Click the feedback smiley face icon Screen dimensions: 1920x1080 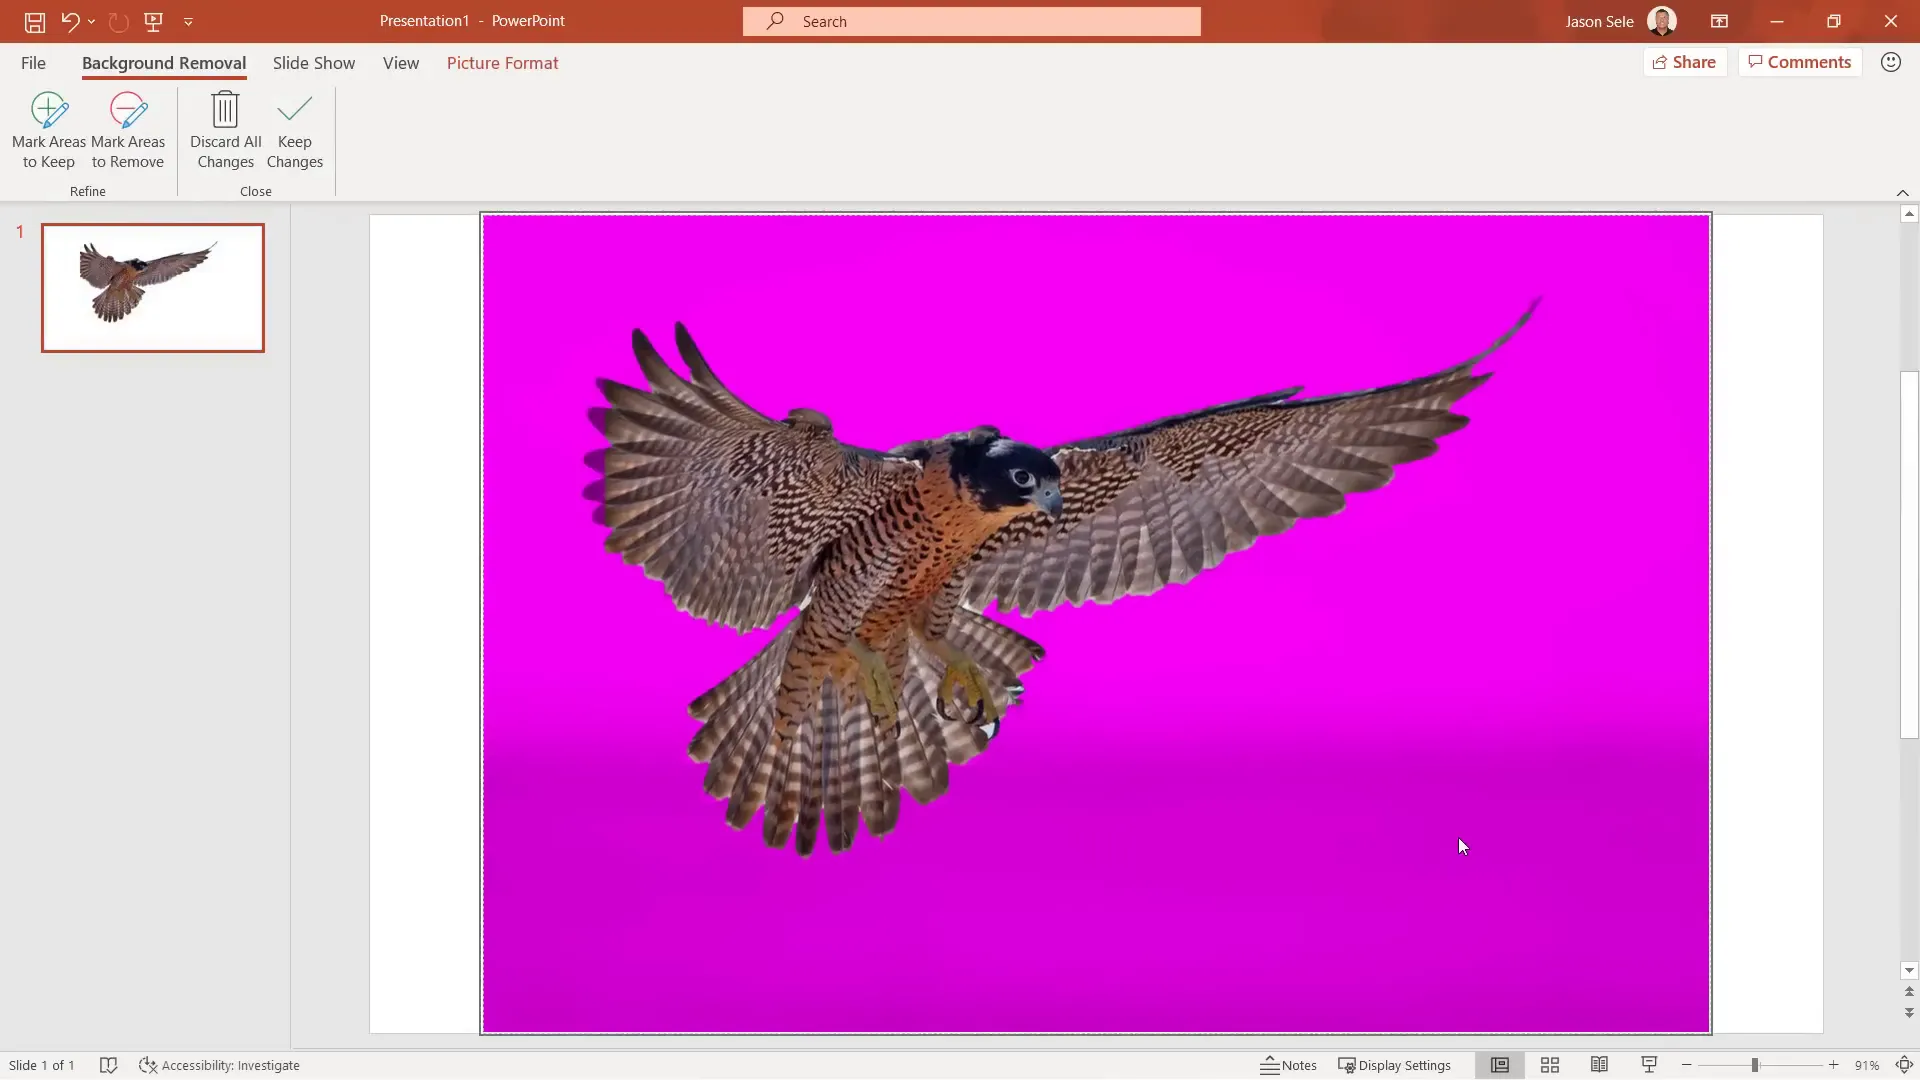tap(1890, 62)
